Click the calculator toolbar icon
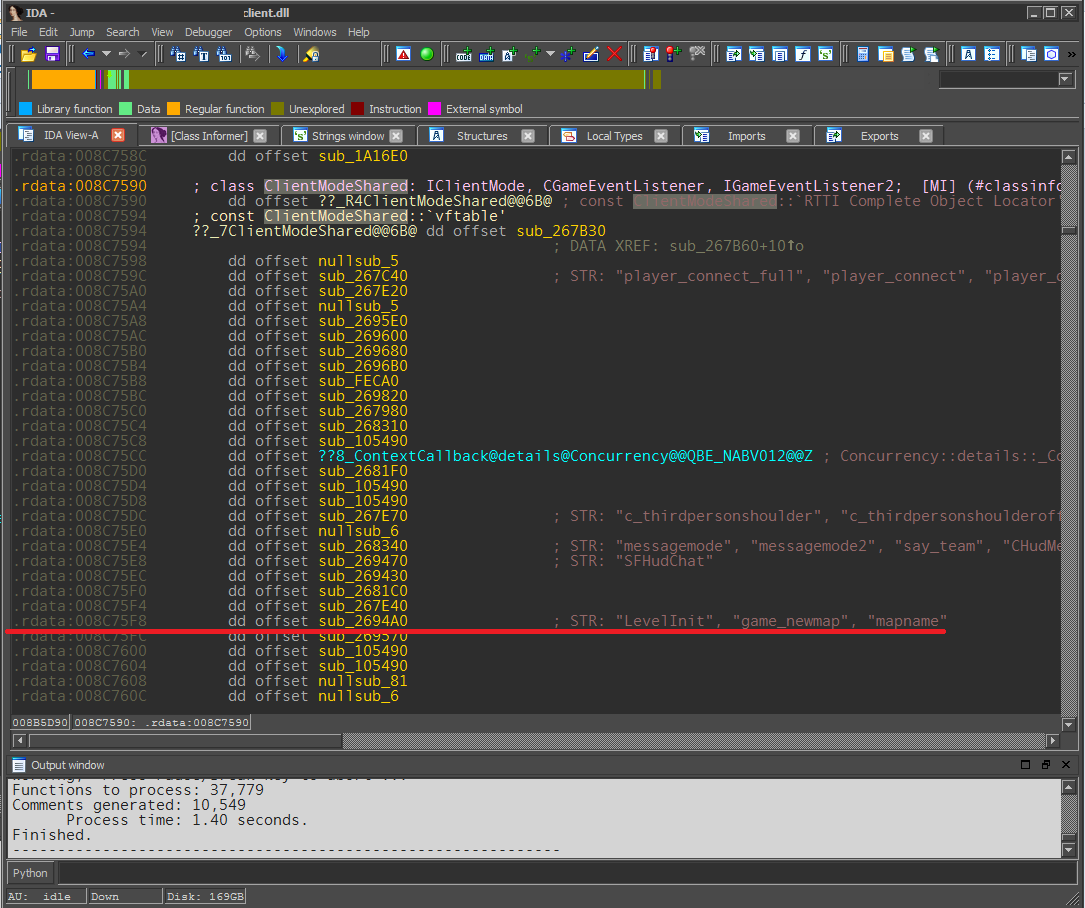 point(863,54)
